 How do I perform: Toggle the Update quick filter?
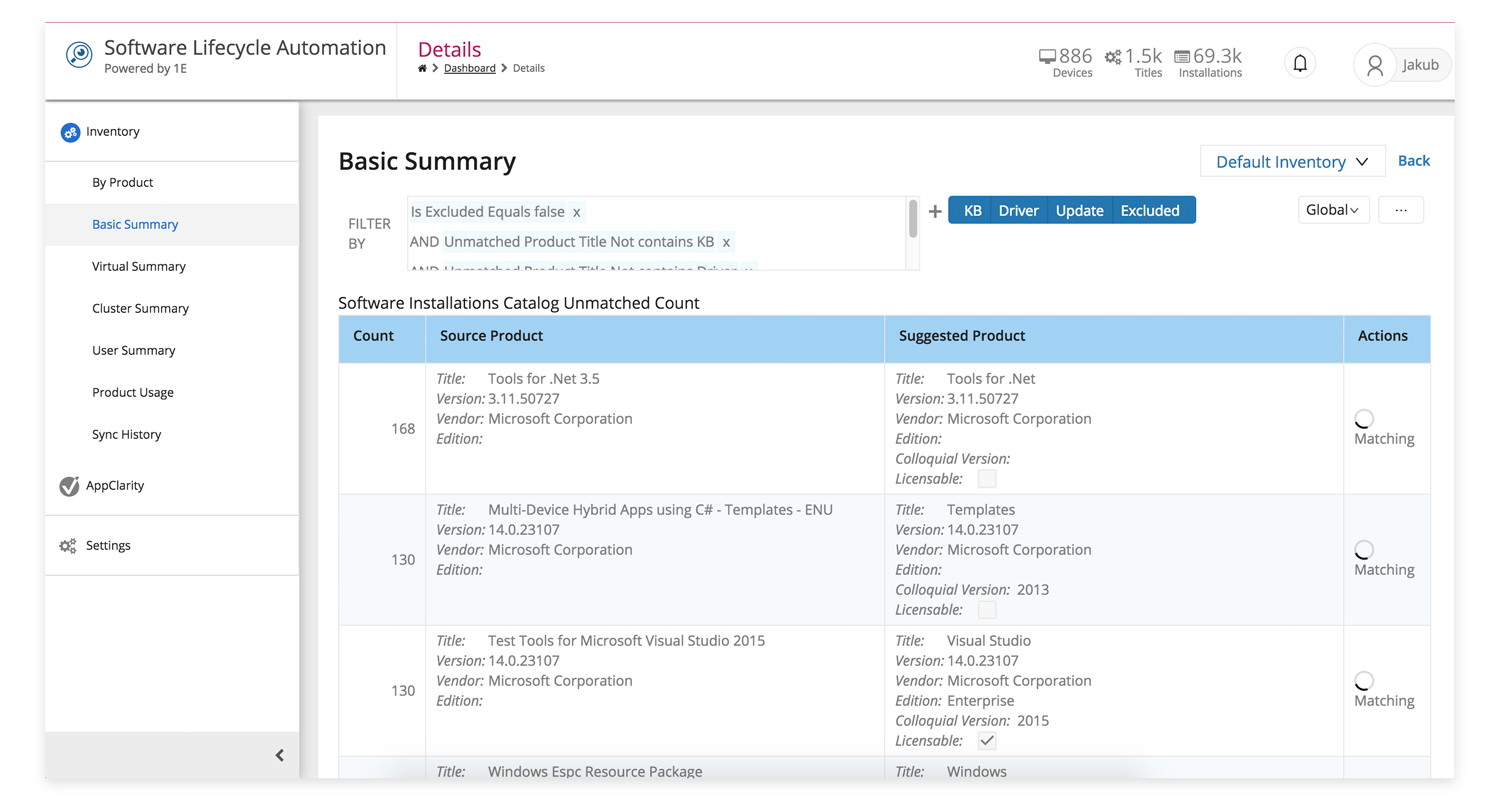1080,211
